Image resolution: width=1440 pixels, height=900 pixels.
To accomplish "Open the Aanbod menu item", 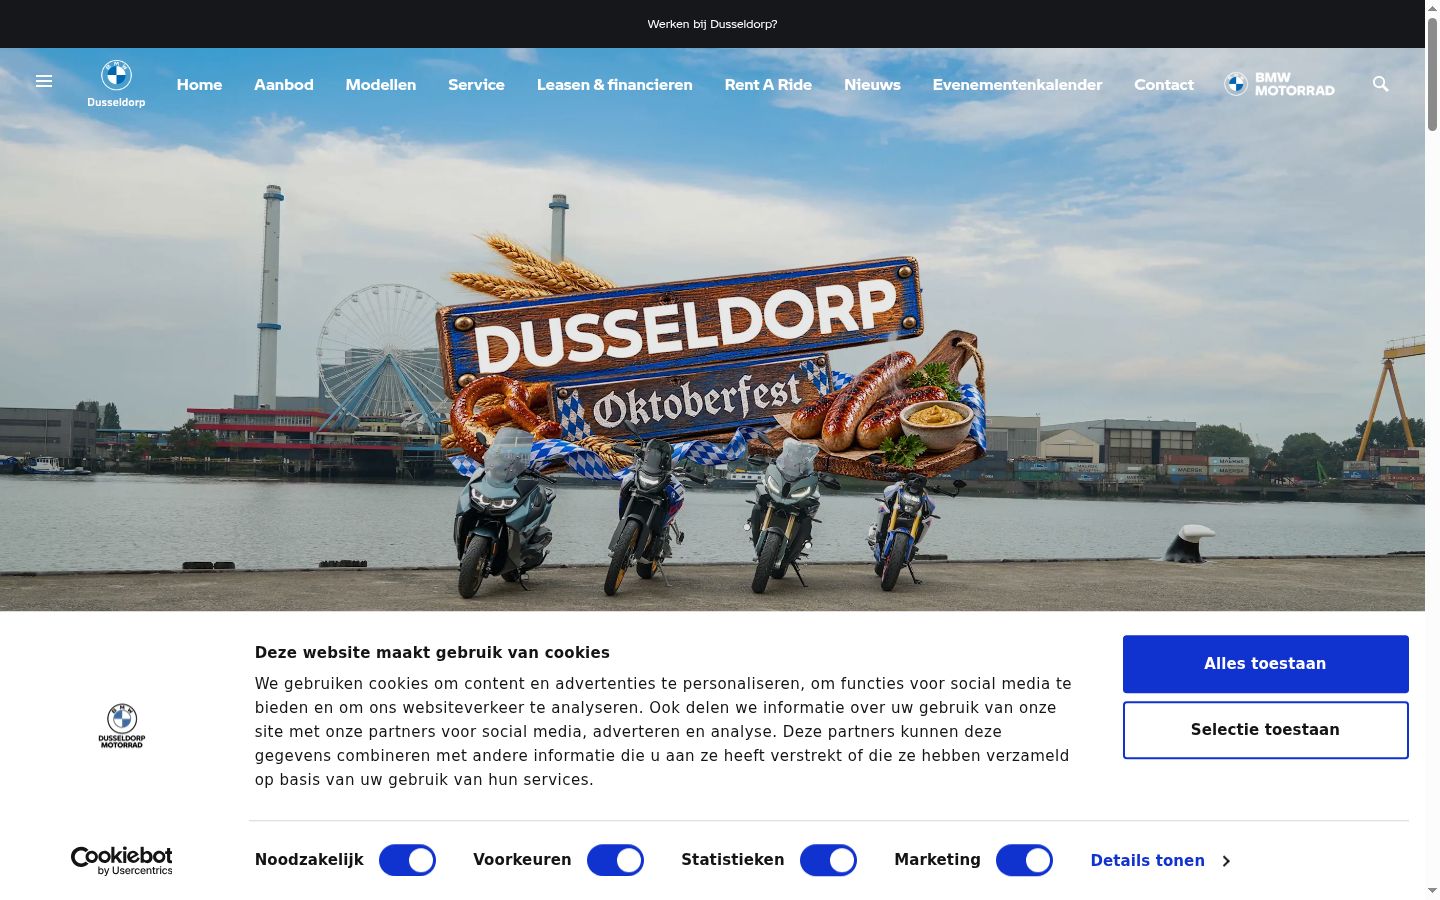I will click(284, 85).
